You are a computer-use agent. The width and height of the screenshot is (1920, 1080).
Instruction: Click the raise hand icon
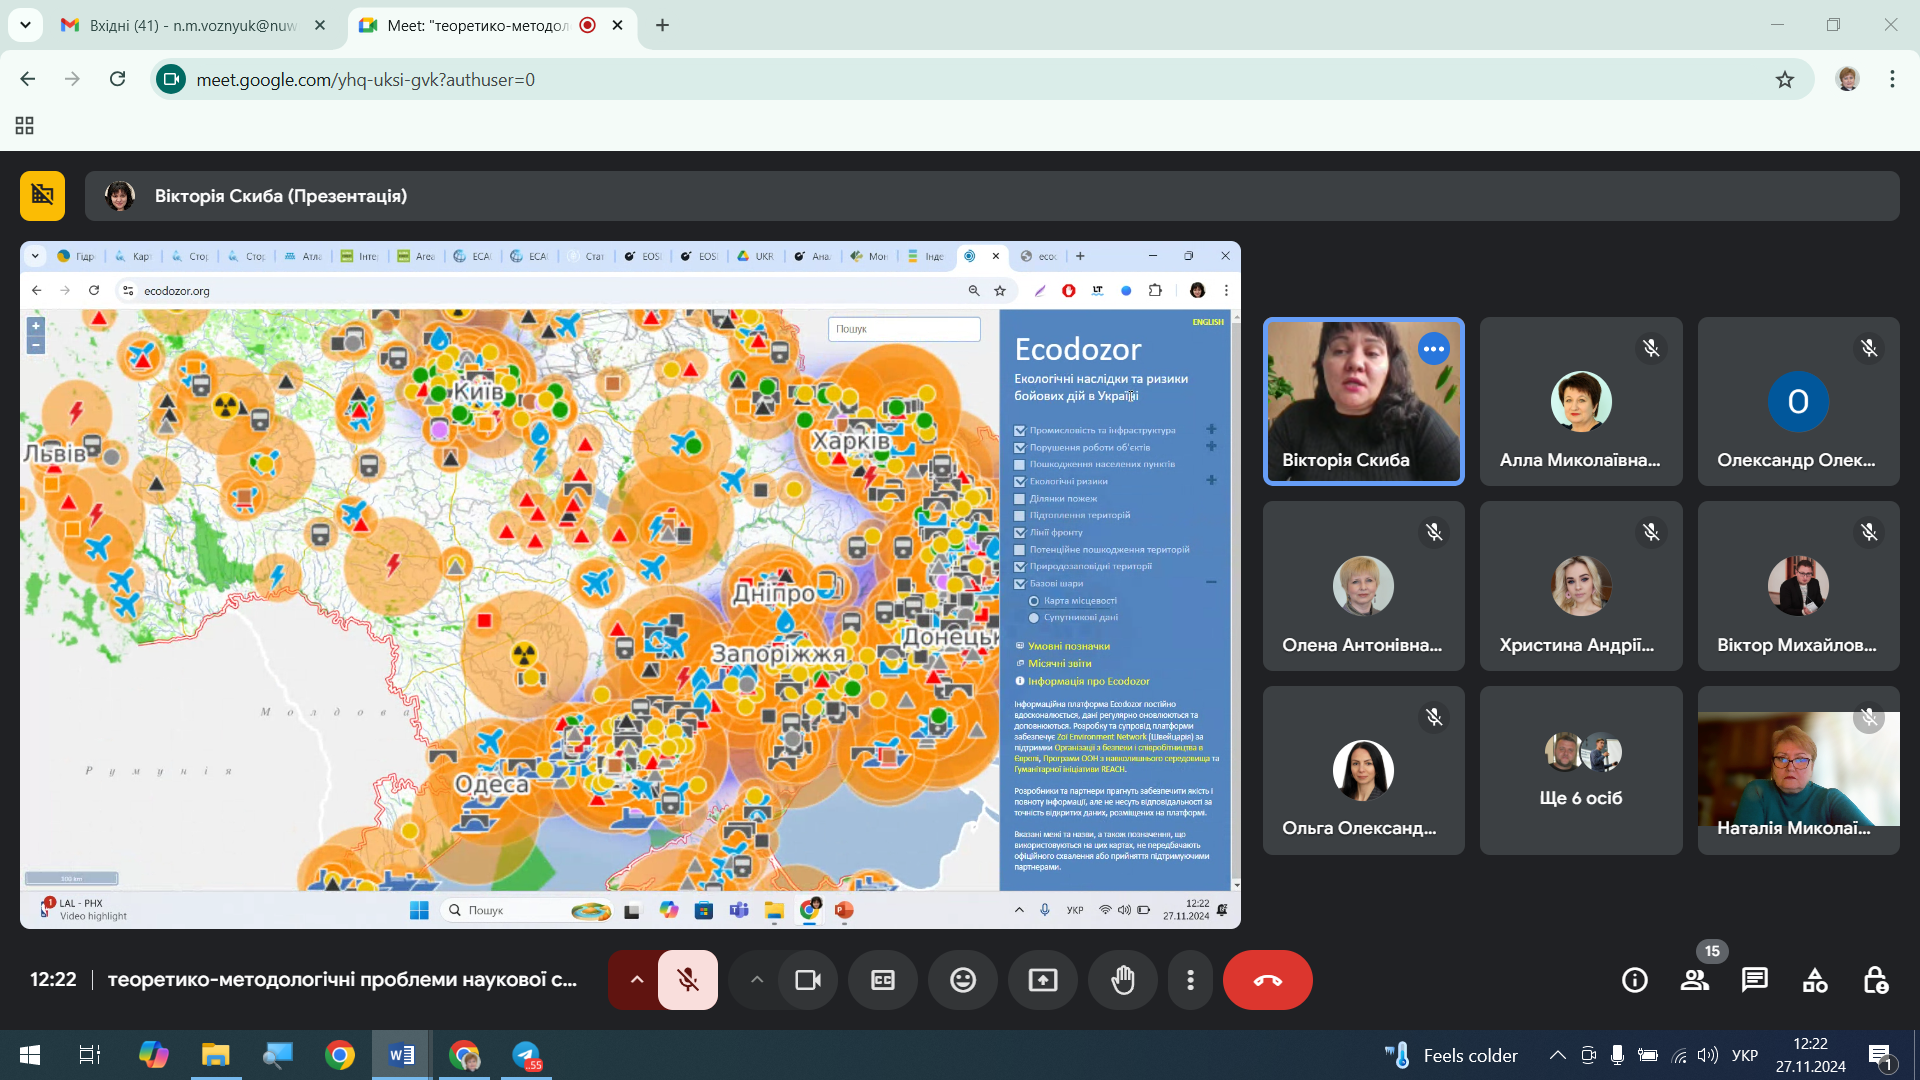pyautogui.click(x=1123, y=980)
